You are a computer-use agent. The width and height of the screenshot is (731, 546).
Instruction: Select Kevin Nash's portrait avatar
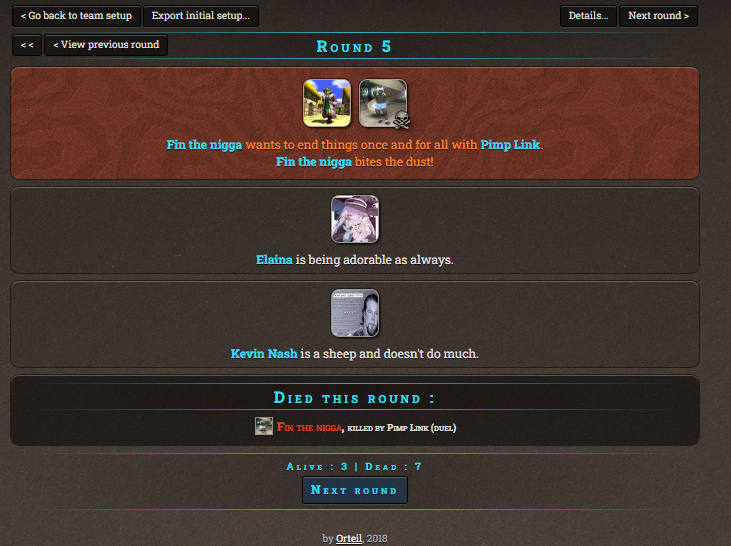pos(355,313)
